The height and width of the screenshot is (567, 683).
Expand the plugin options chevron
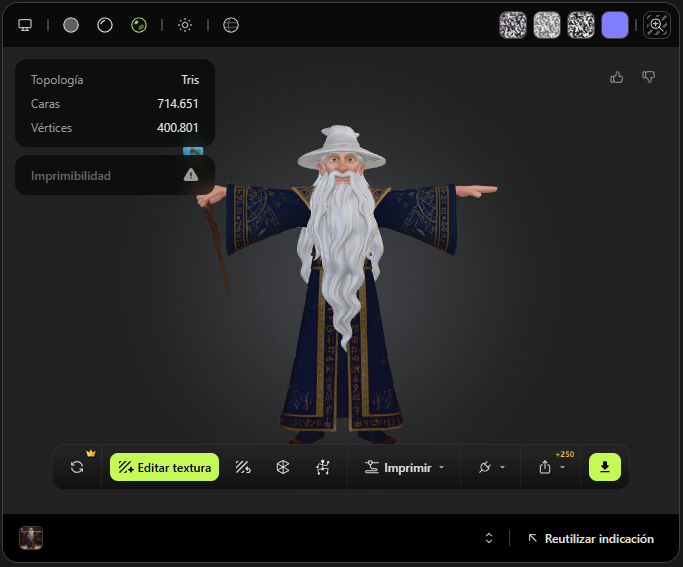[502, 467]
